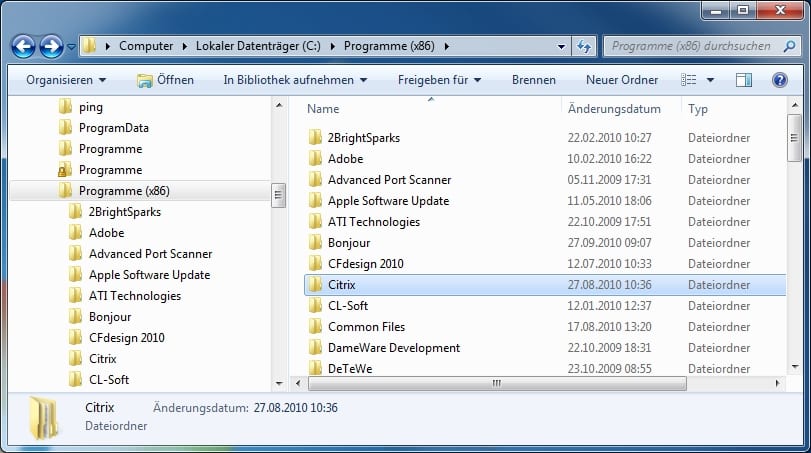Screen dimensions: 811x453
Task: Click Computer in the address breadcrumb
Action: tap(146, 46)
